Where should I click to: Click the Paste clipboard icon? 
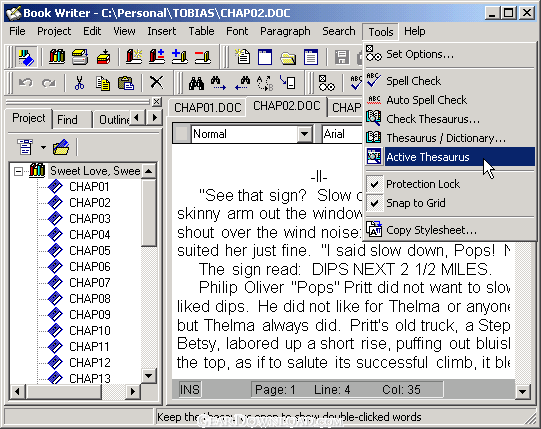tap(126, 83)
